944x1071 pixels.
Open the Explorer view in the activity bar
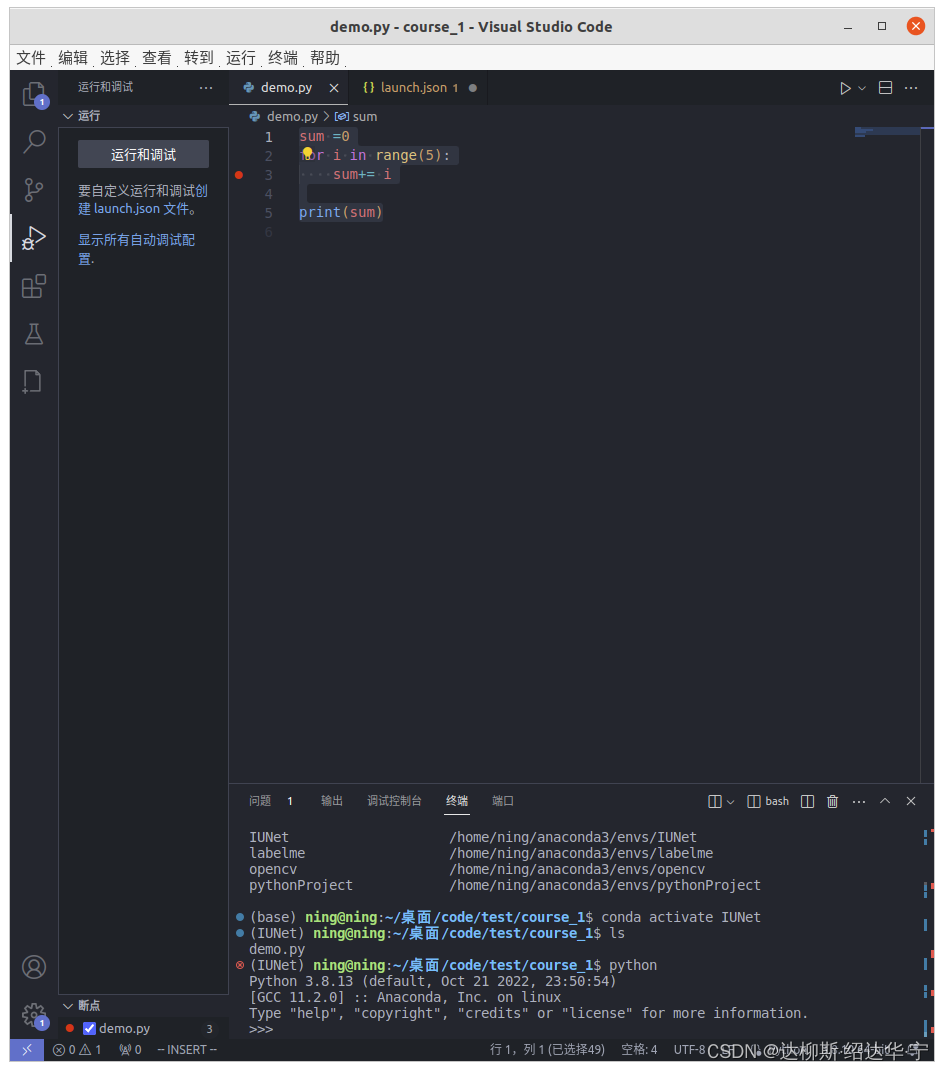34,92
